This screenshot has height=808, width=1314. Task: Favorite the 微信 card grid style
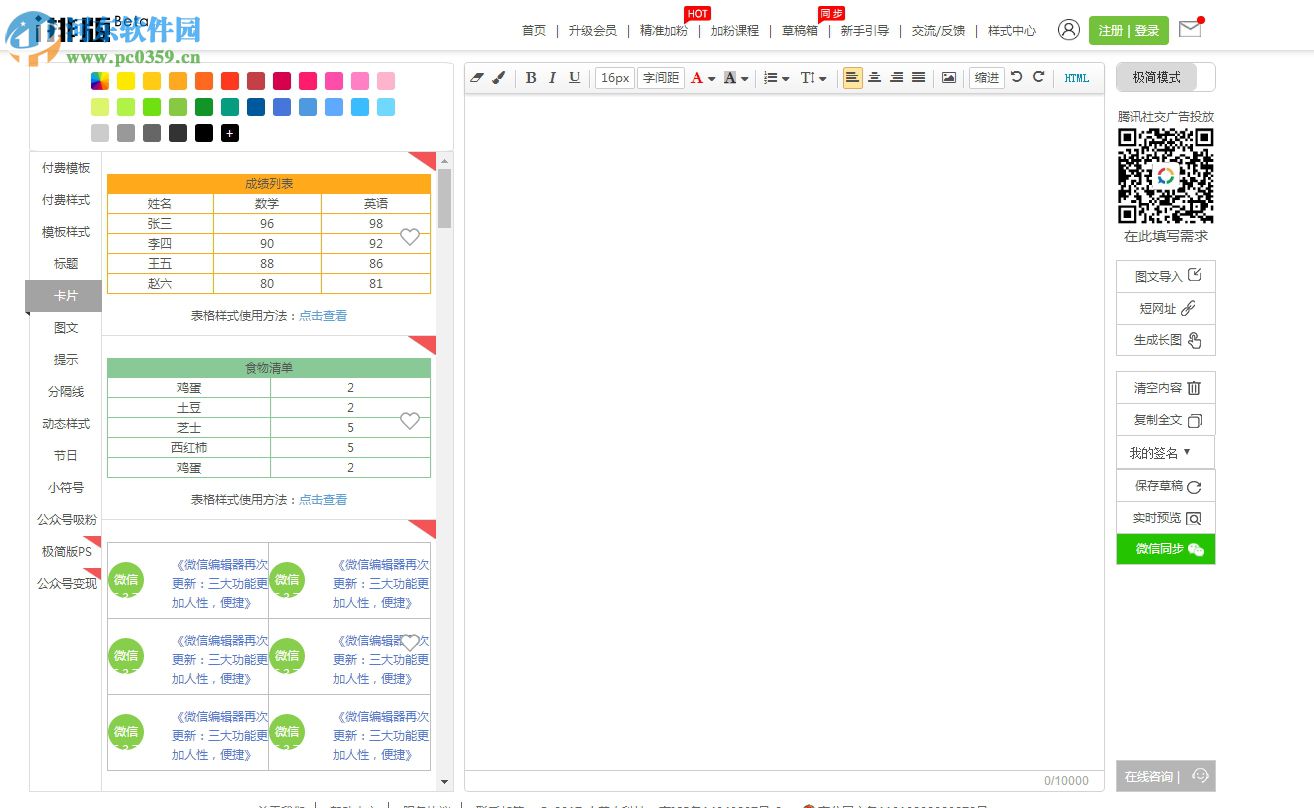click(410, 643)
